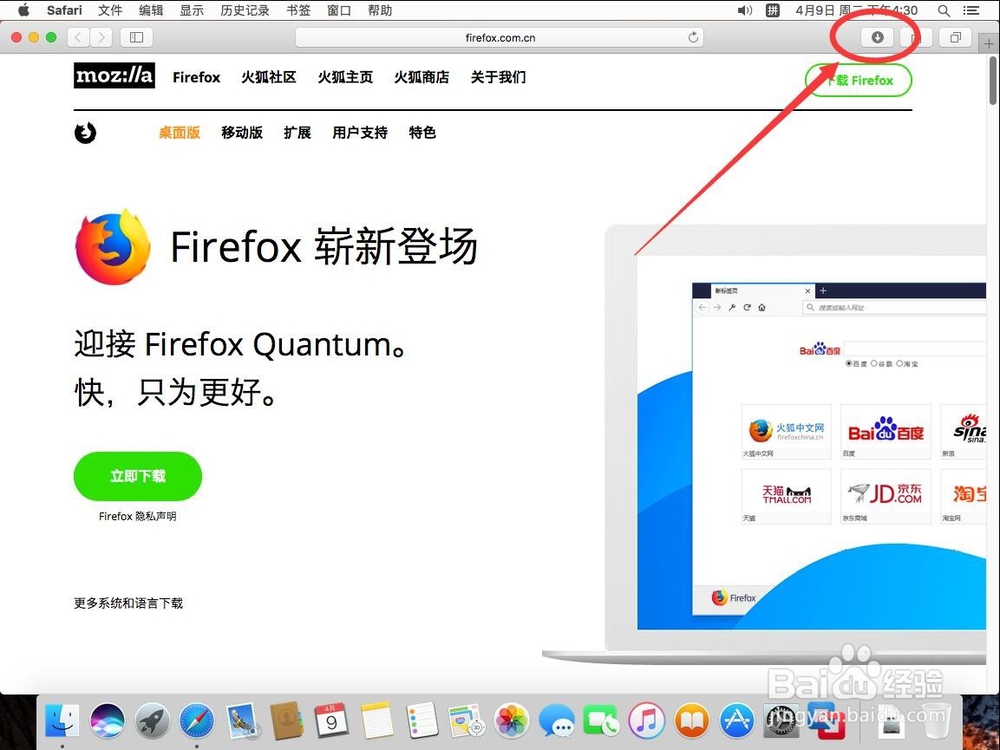Reload the page from the address bar
The height and width of the screenshot is (750, 1000).
(x=693, y=37)
